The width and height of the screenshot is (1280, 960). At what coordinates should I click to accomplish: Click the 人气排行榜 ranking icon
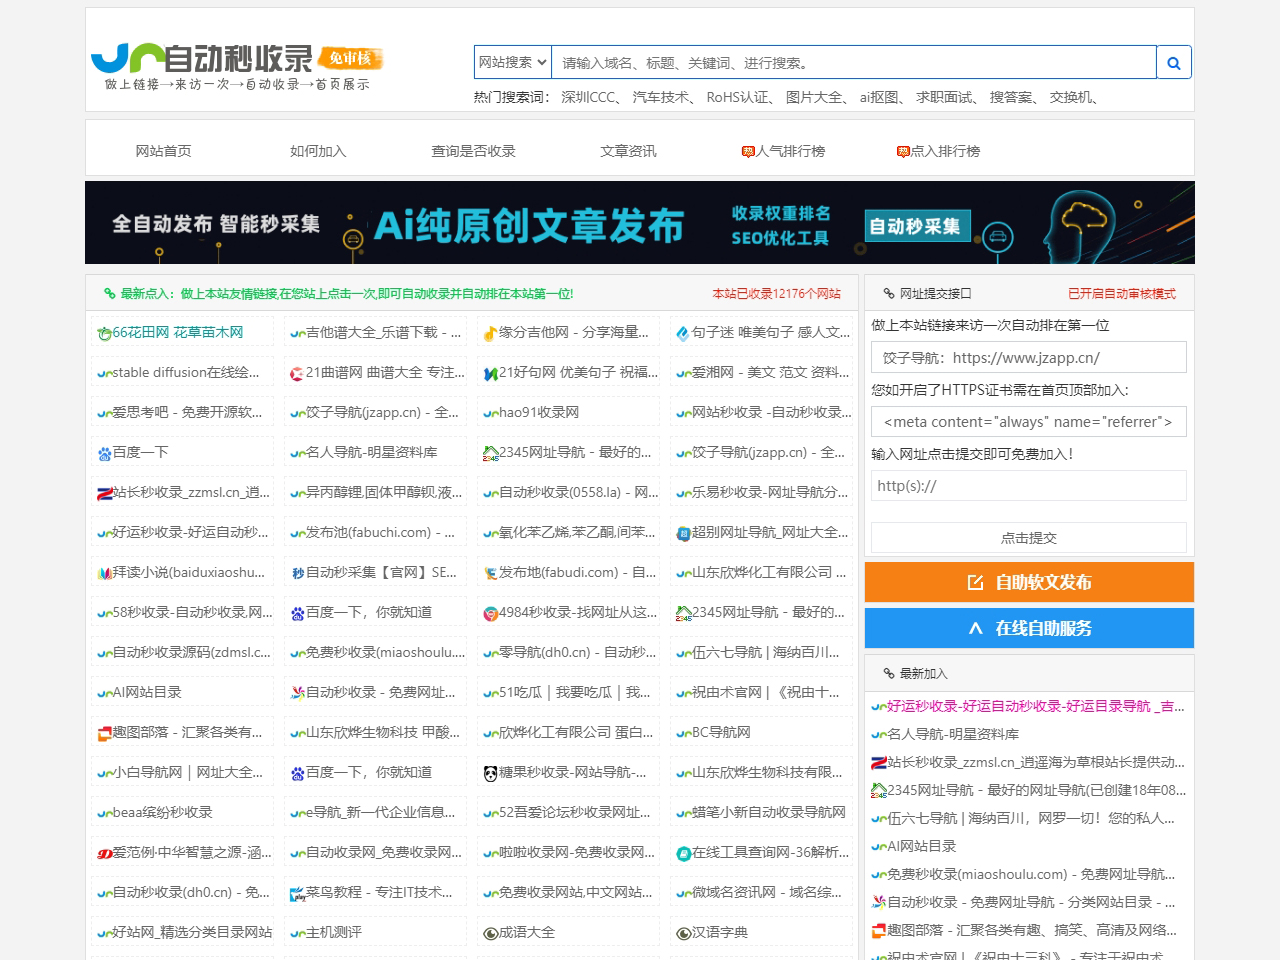pyautogui.click(x=748, y=152)
